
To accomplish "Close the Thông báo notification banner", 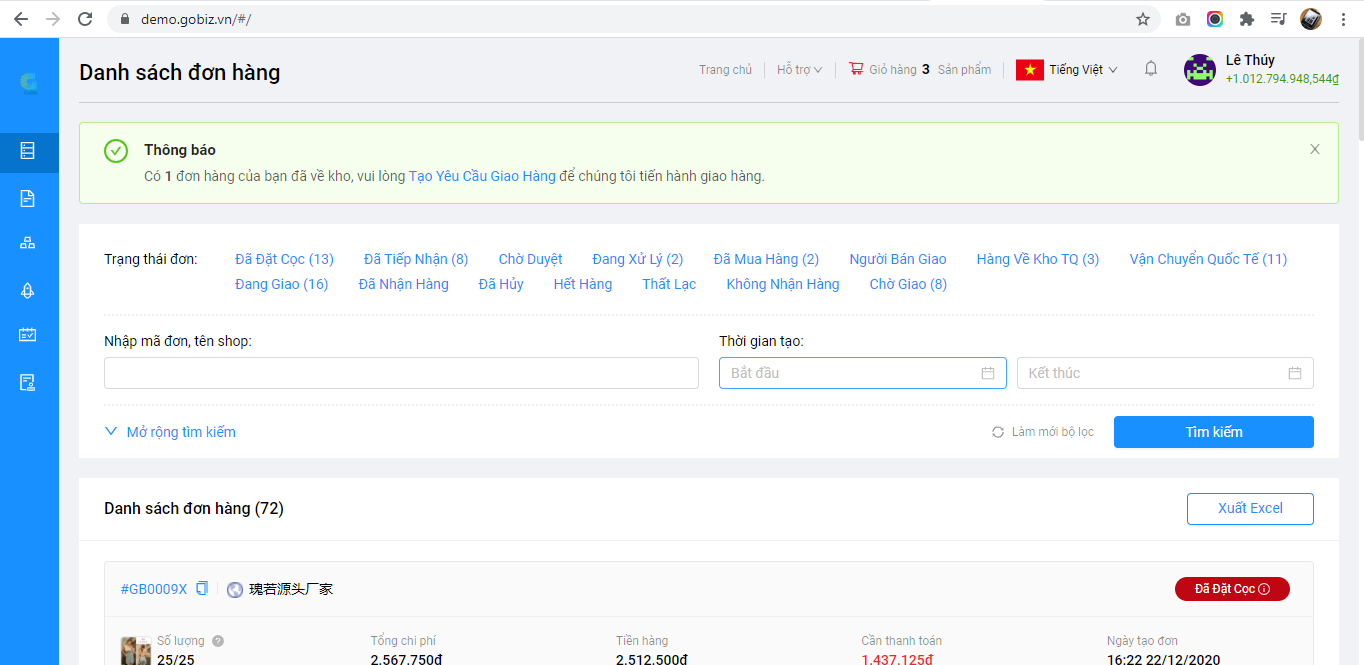I will click(x=1314, y=149).
